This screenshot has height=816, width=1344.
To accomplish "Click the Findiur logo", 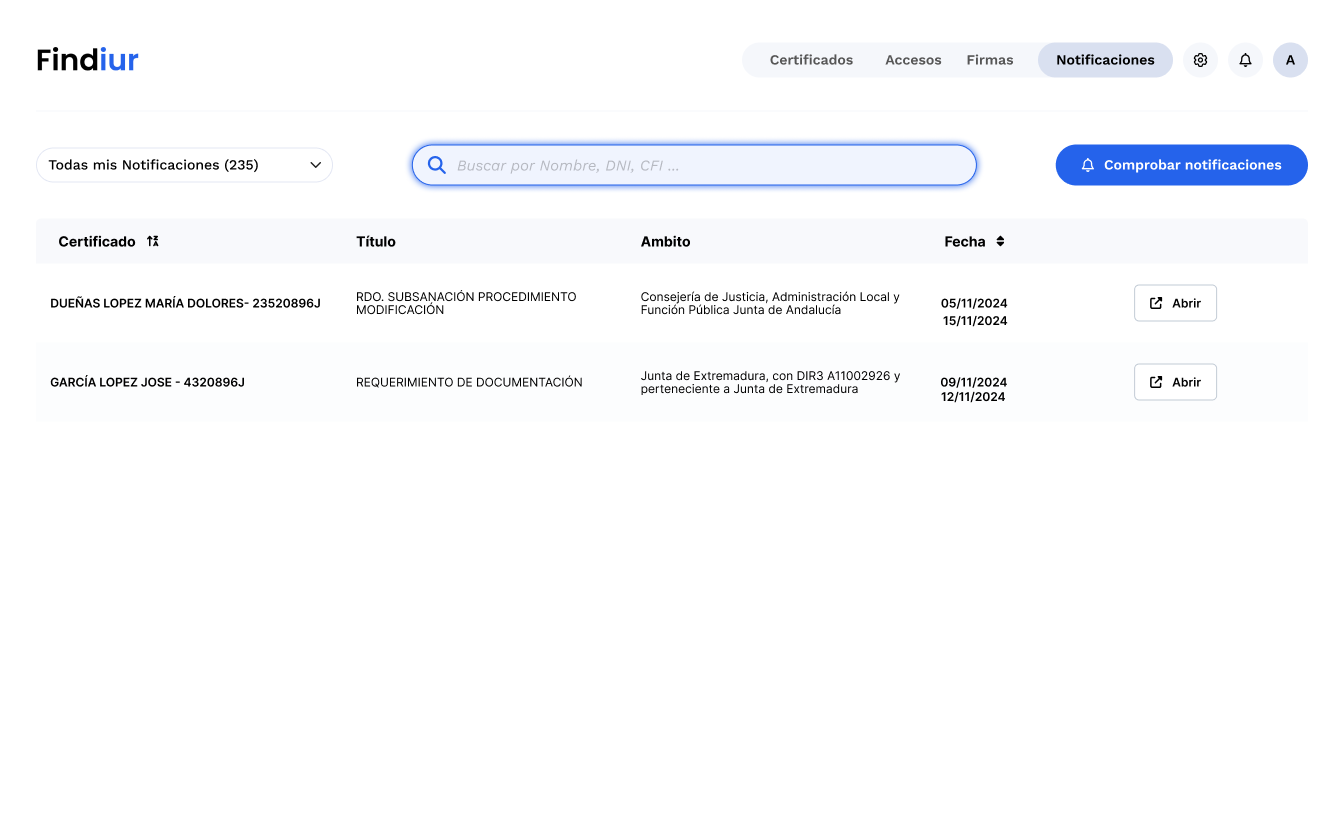I will (87, 60).
